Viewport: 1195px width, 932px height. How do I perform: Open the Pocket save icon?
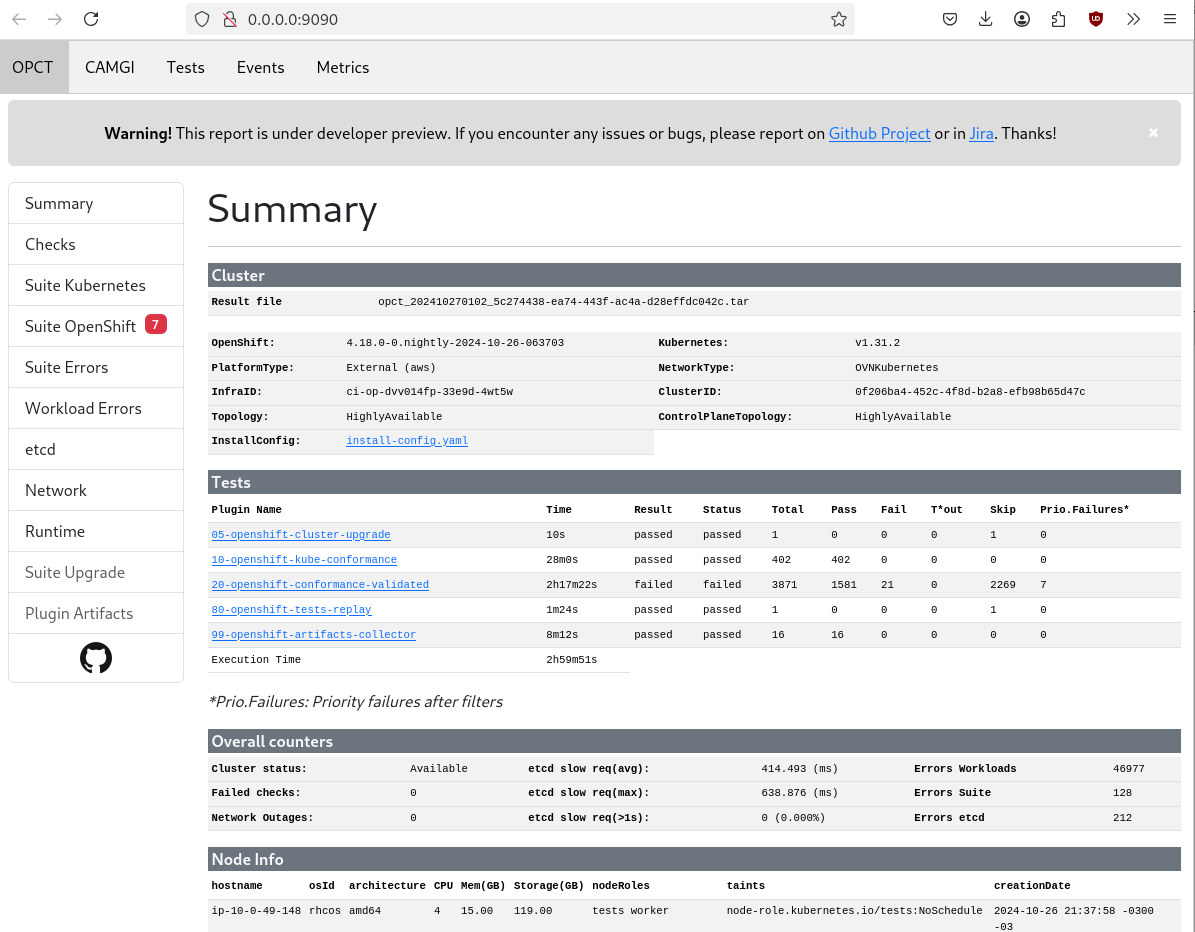(950, 19)
